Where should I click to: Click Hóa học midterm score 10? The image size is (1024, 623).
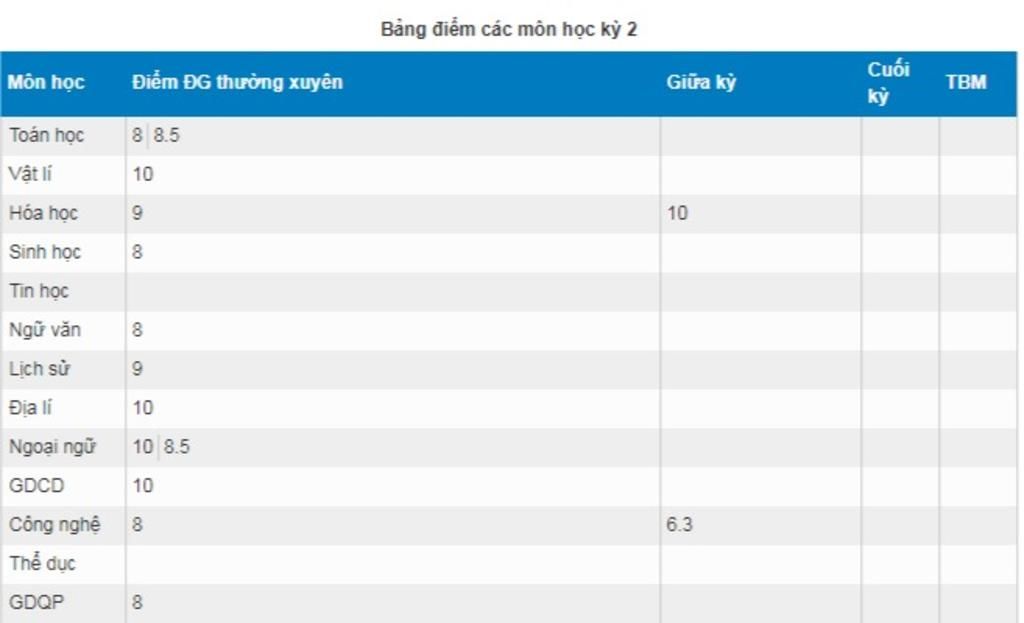[677, 213]
